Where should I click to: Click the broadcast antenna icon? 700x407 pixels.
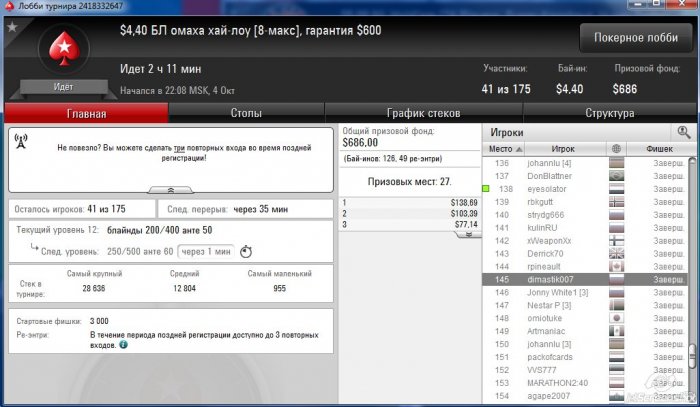coord(21,141)
